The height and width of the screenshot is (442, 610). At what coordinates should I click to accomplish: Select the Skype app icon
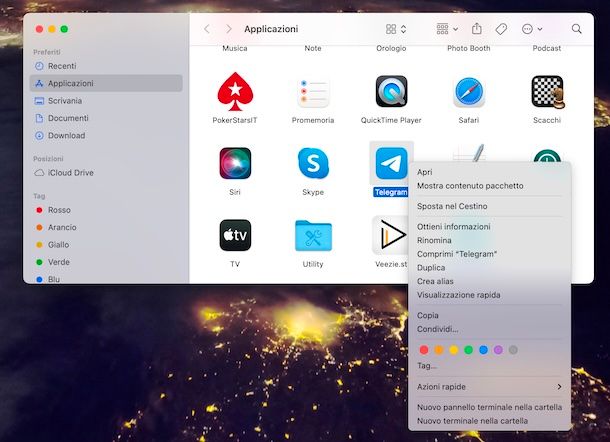(x=313, y=163)
